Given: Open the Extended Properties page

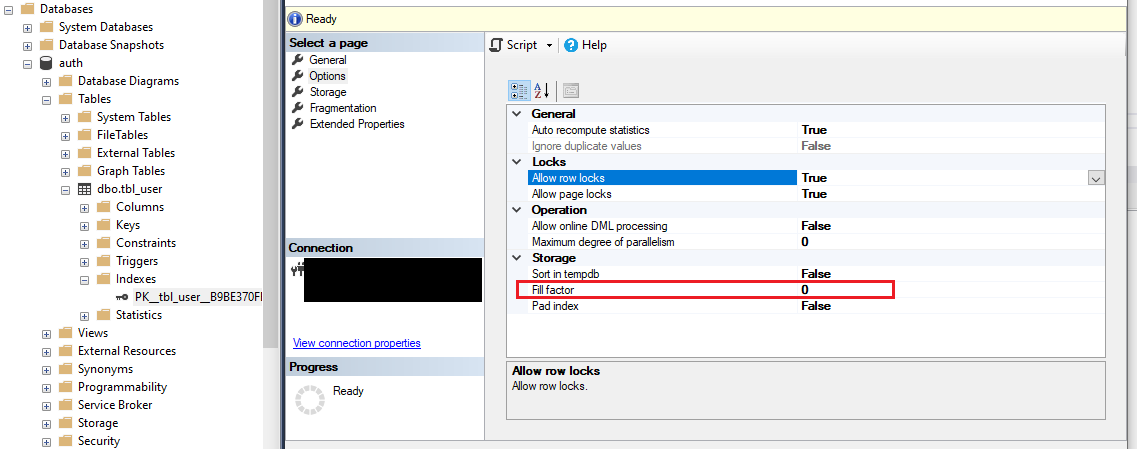Looking at the screenshot, I should 356,124.
